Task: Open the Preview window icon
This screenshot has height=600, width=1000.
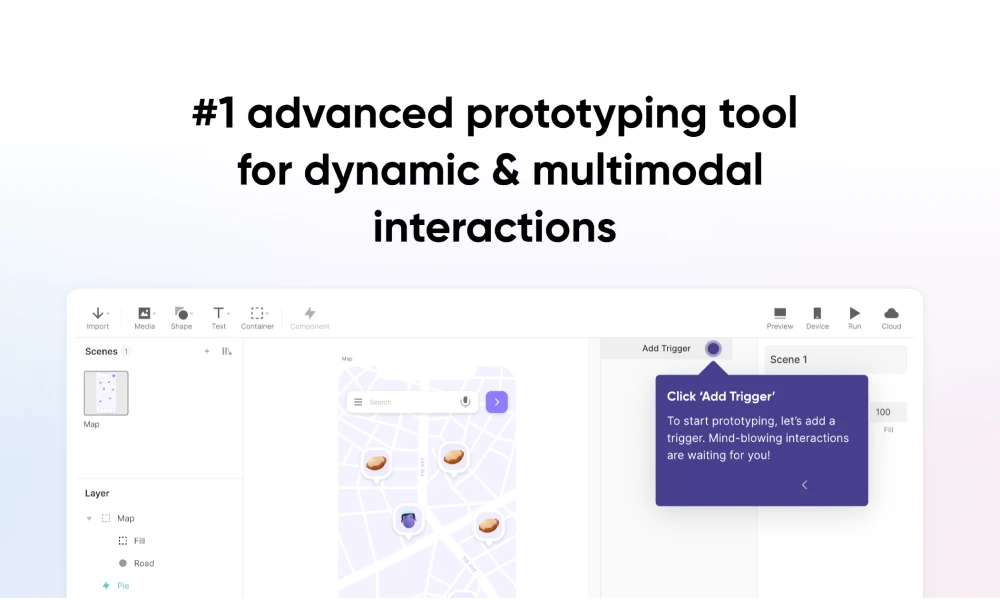Action: [780, 314]
